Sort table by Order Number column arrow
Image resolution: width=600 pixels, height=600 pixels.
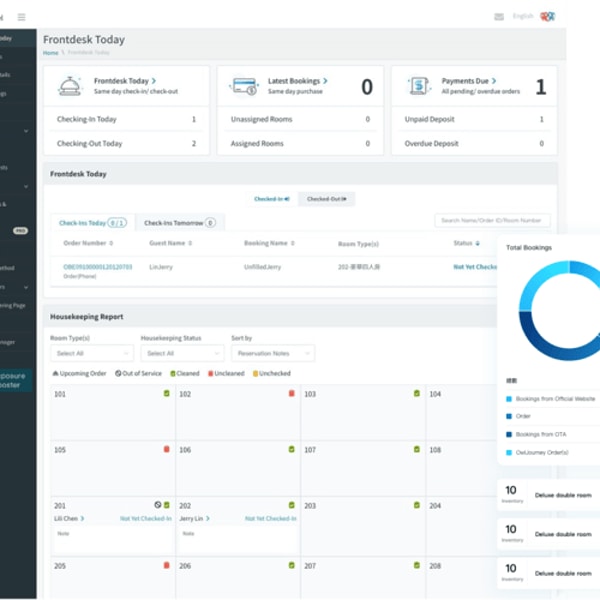tap(111, 243)
